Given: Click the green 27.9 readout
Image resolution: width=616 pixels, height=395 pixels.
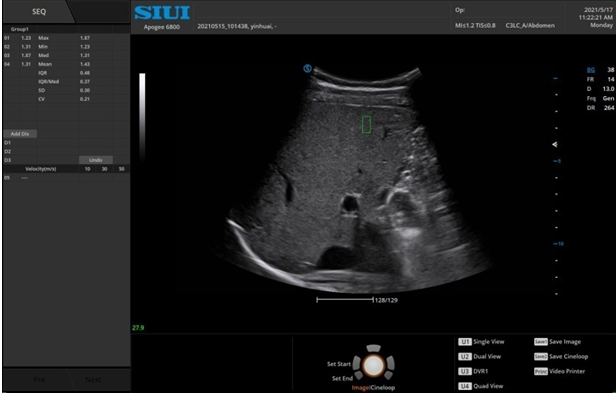Looking at the screenshot, I should coord(138,328).
